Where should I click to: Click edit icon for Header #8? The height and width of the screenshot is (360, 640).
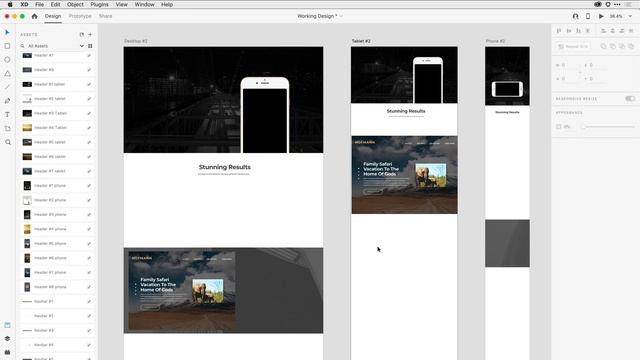(89, 70)
